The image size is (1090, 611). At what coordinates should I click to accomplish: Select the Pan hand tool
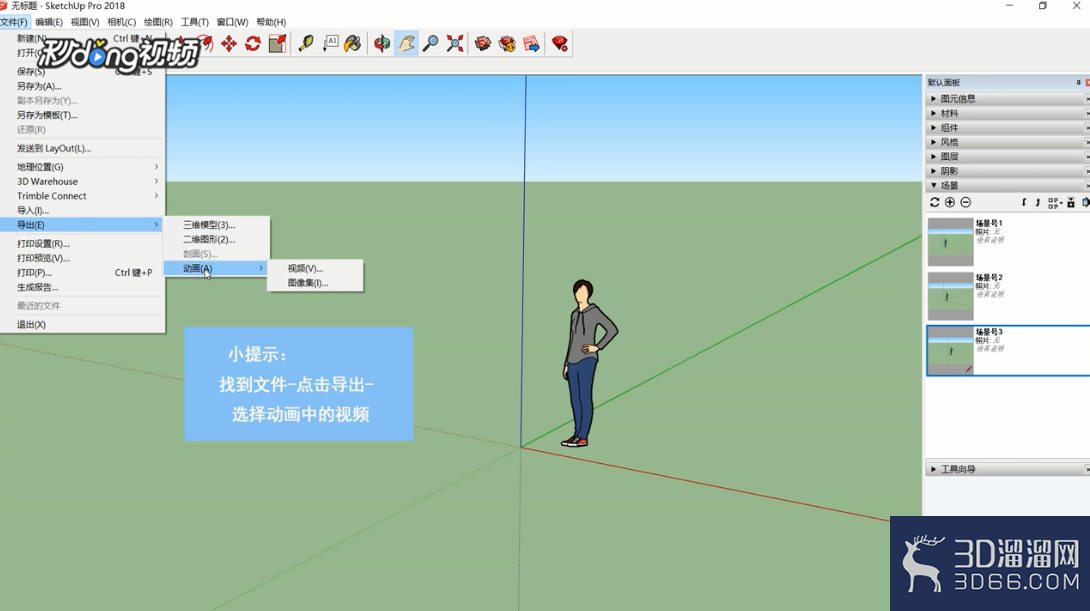coord(406,44)
